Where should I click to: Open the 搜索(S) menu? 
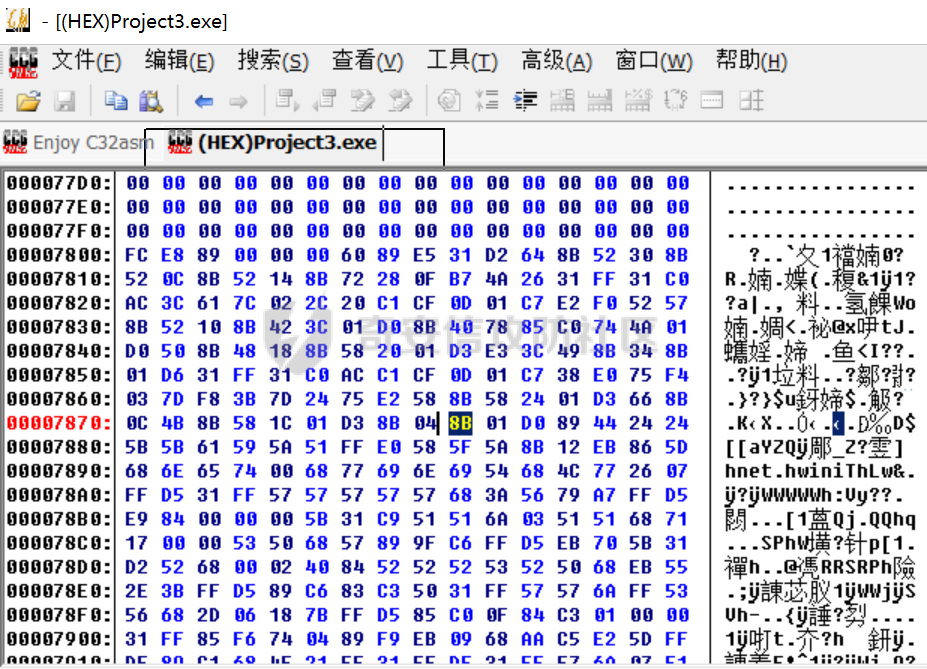tap(273, 62)
